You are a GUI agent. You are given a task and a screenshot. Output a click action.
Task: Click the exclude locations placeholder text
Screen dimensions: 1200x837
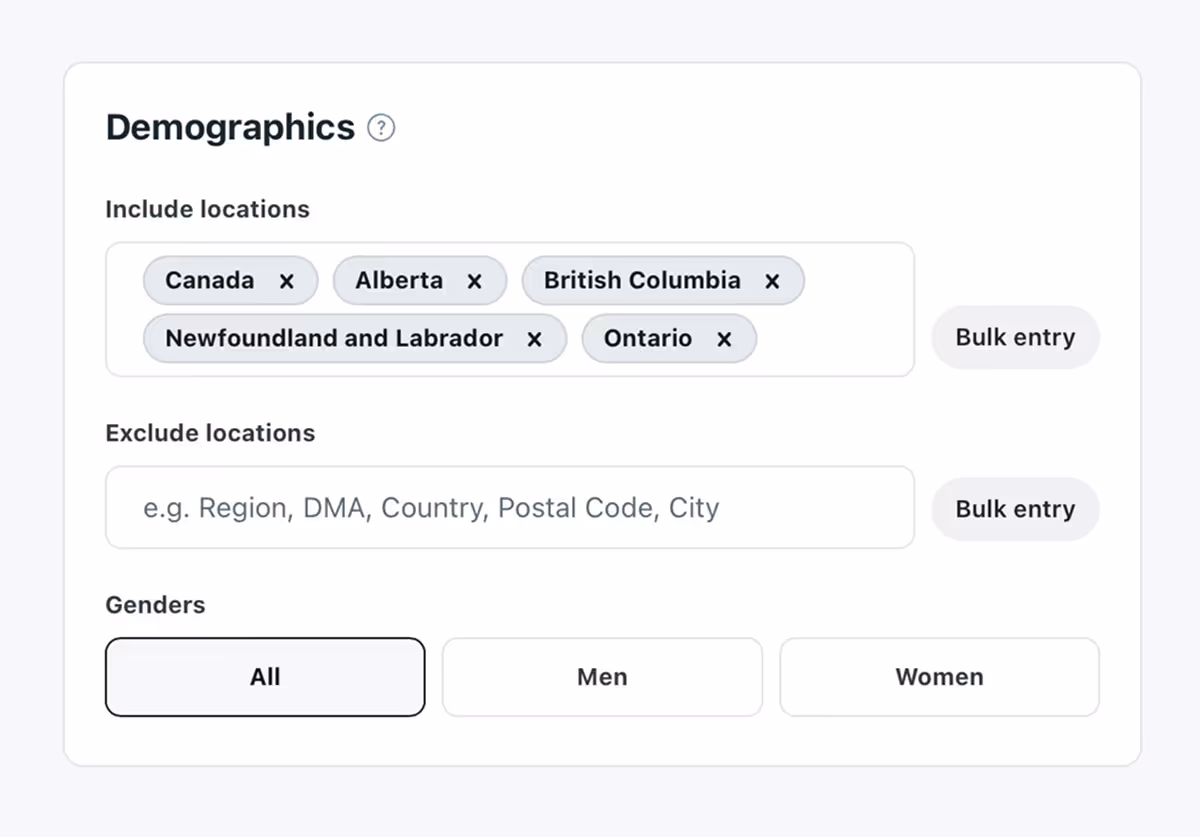pos(430,508)
